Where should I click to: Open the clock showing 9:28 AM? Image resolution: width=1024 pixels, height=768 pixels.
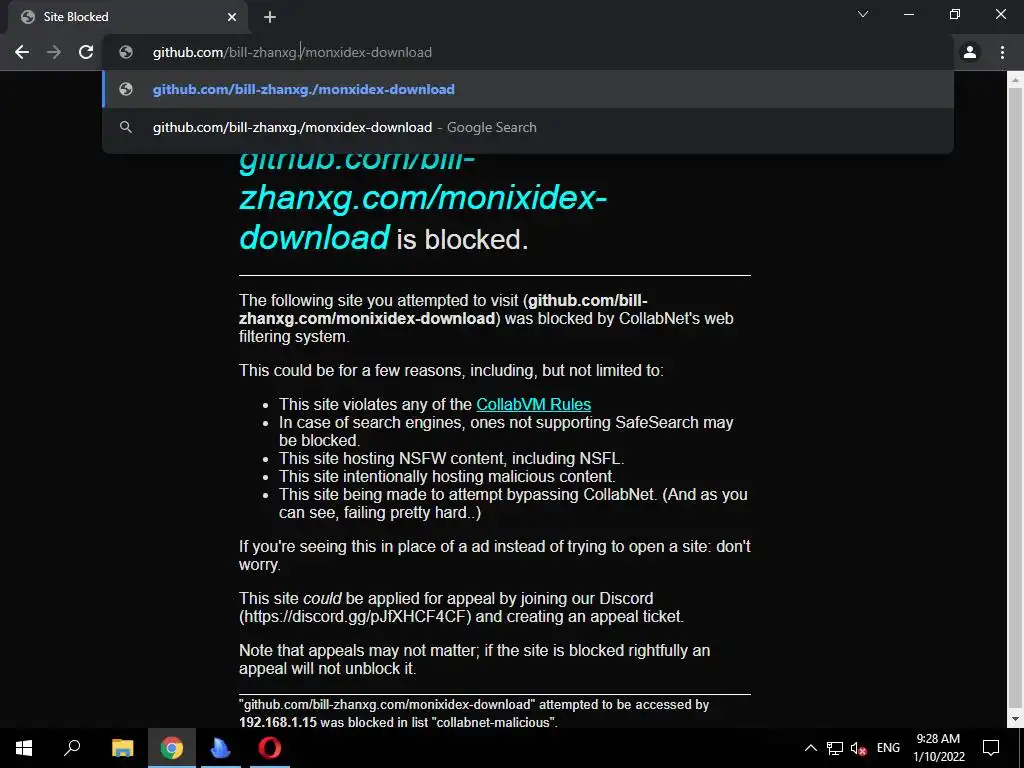[x=938, y=748]
